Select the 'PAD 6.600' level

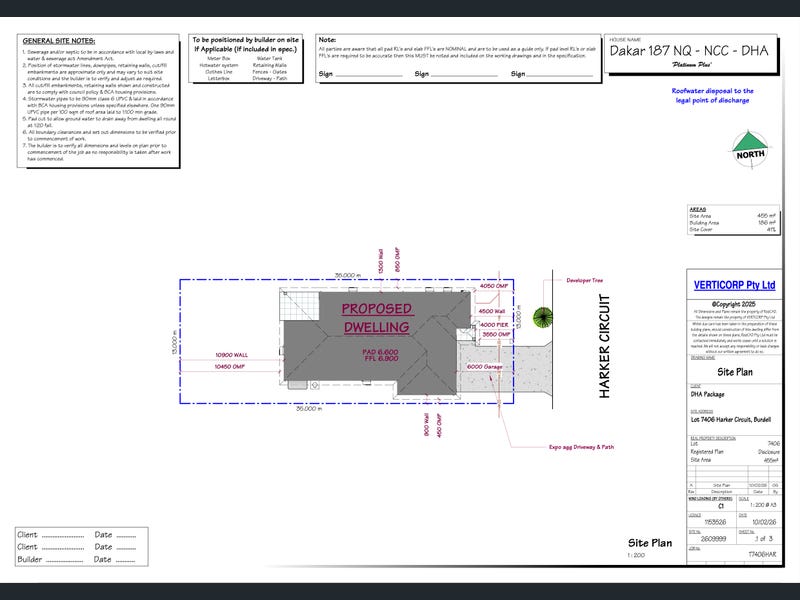(x=380, y=352)
